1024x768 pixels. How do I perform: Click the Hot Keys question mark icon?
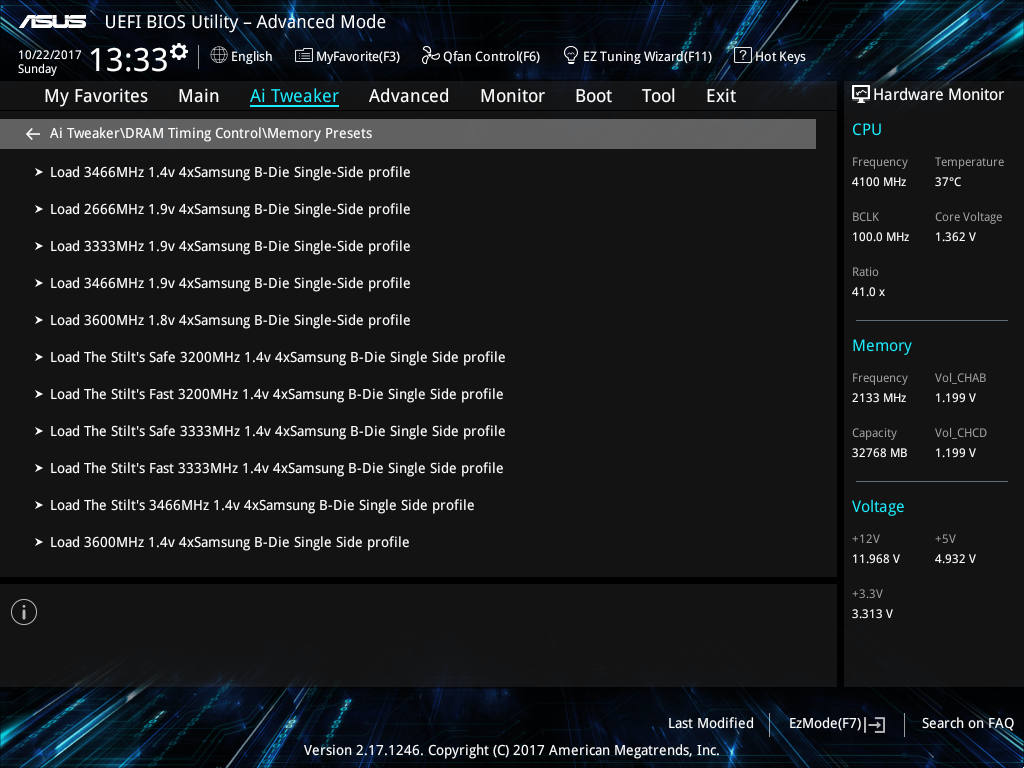coord(743,56)
